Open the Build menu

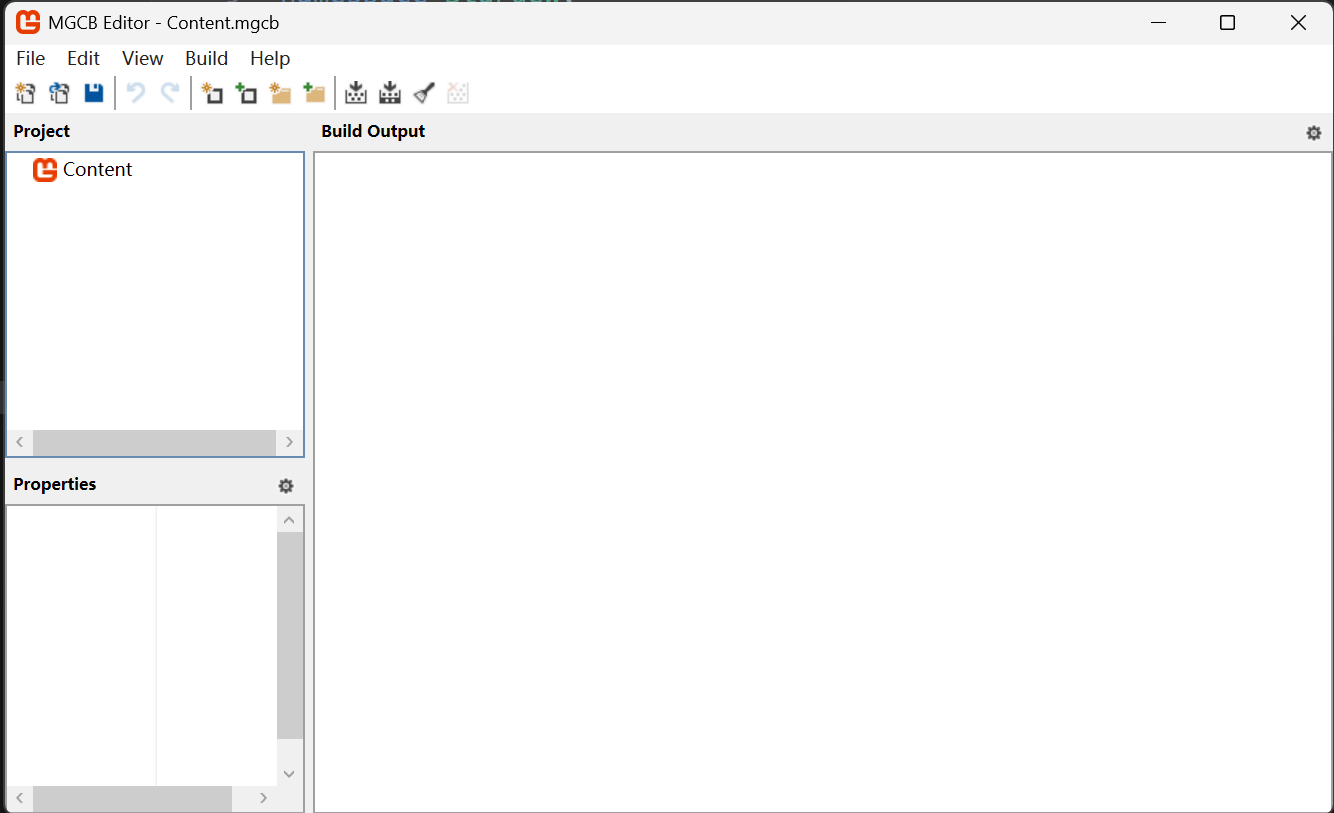pos(207,58)
